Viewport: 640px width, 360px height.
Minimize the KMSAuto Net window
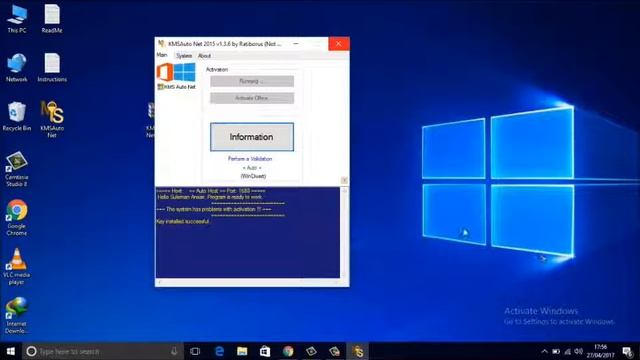click(x=296, y=44)
